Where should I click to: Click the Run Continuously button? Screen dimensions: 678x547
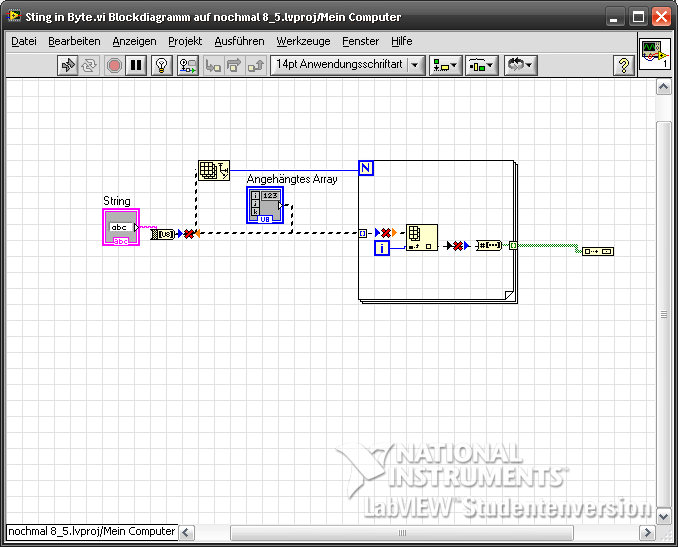(90, 66)
